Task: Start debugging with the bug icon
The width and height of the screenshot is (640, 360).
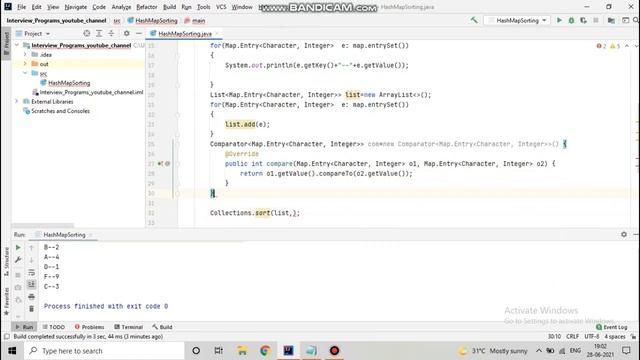Action: 571,20
